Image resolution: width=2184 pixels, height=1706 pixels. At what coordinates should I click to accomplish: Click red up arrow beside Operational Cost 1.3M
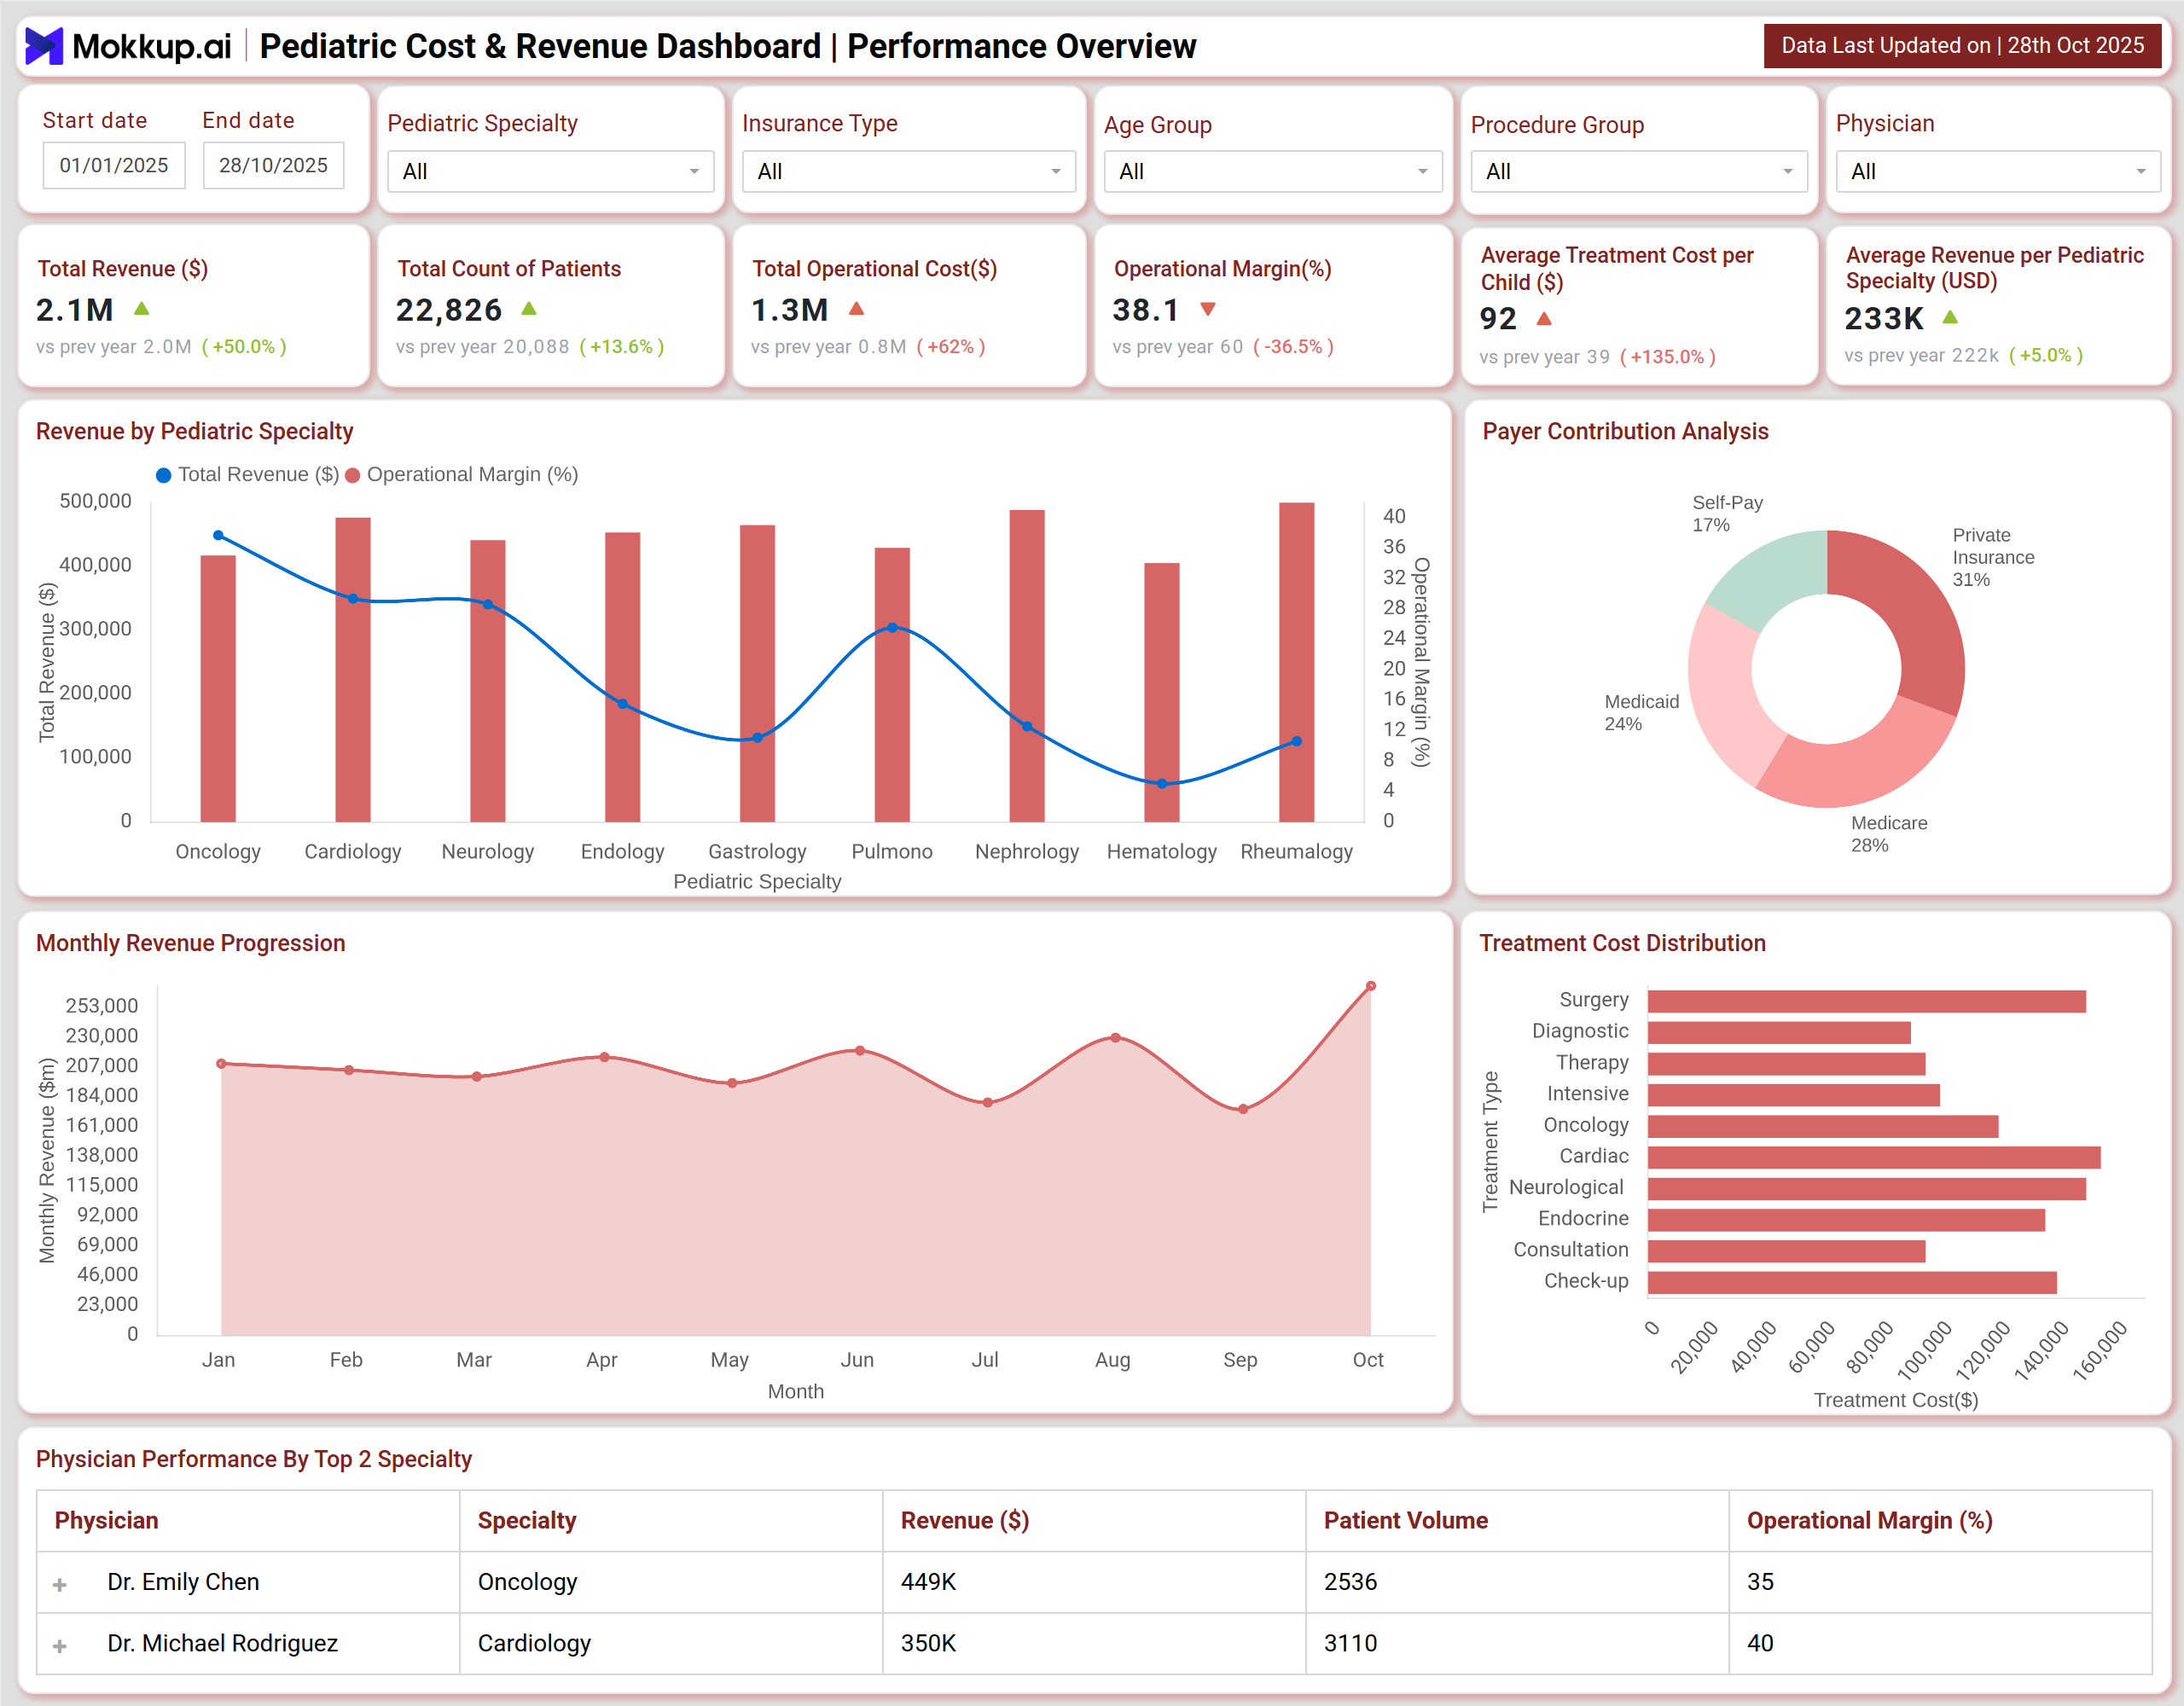coord(856,309)
